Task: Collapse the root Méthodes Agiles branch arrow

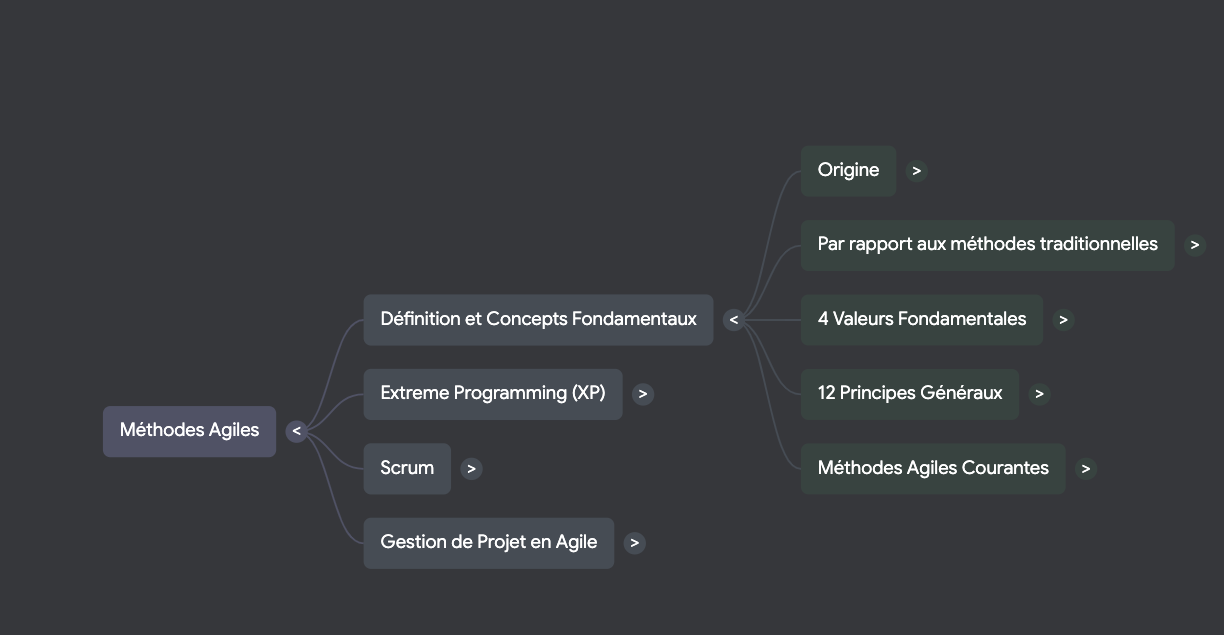Action: (x=296, y=431)
